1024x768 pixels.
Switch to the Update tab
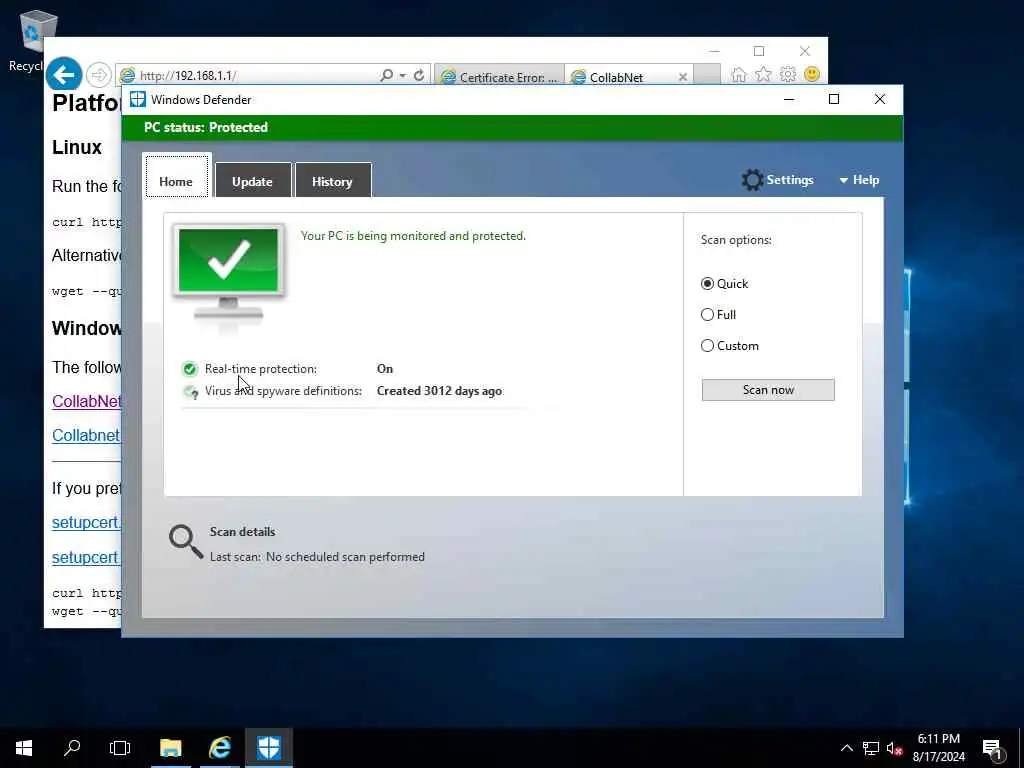click(252, 181)
